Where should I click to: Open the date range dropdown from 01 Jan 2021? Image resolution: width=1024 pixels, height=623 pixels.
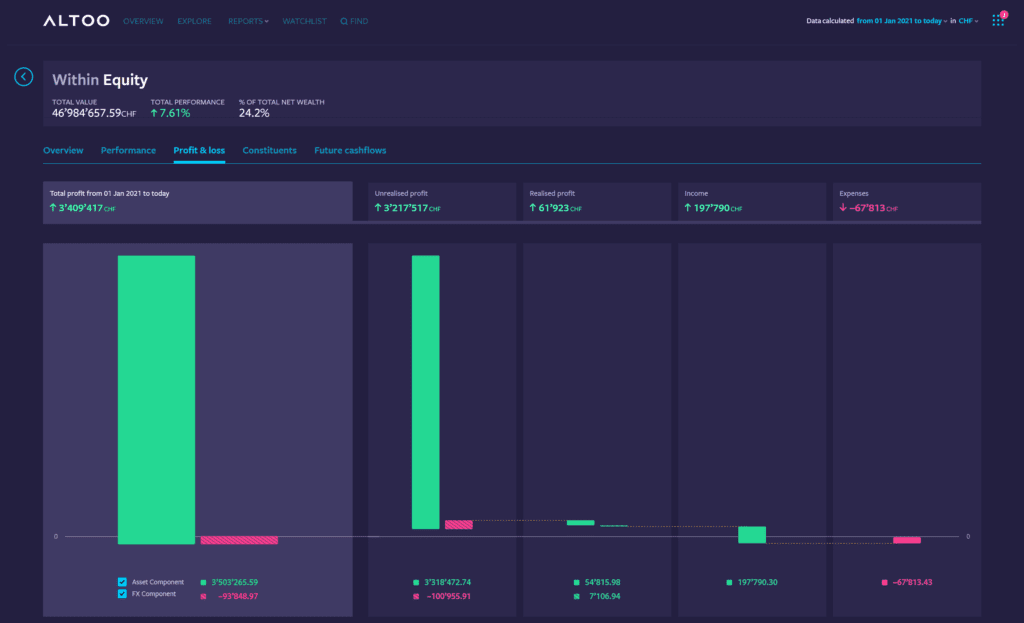901,21
